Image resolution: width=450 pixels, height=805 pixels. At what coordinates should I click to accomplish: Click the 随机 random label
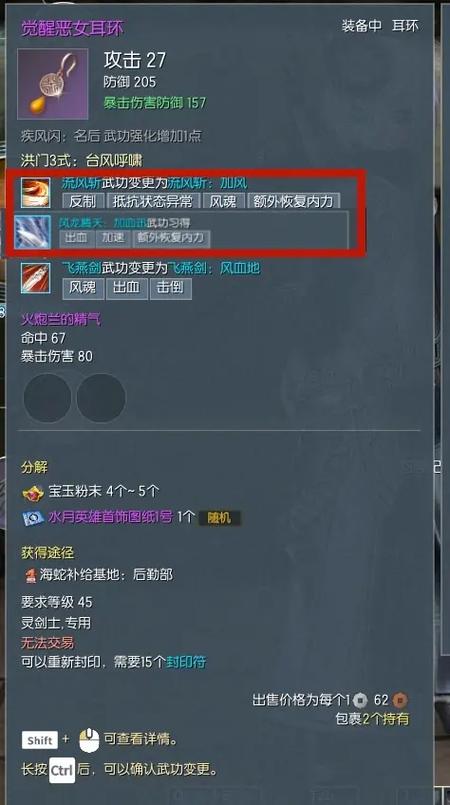(x=219, y=518)
